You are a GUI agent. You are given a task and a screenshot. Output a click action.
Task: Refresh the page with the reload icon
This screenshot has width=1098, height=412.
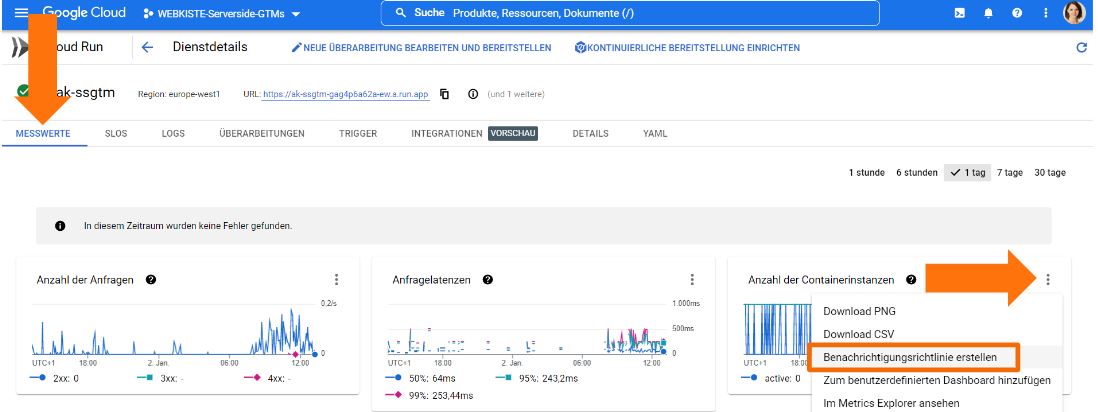pyautogui.click(x=1081, y=48)
